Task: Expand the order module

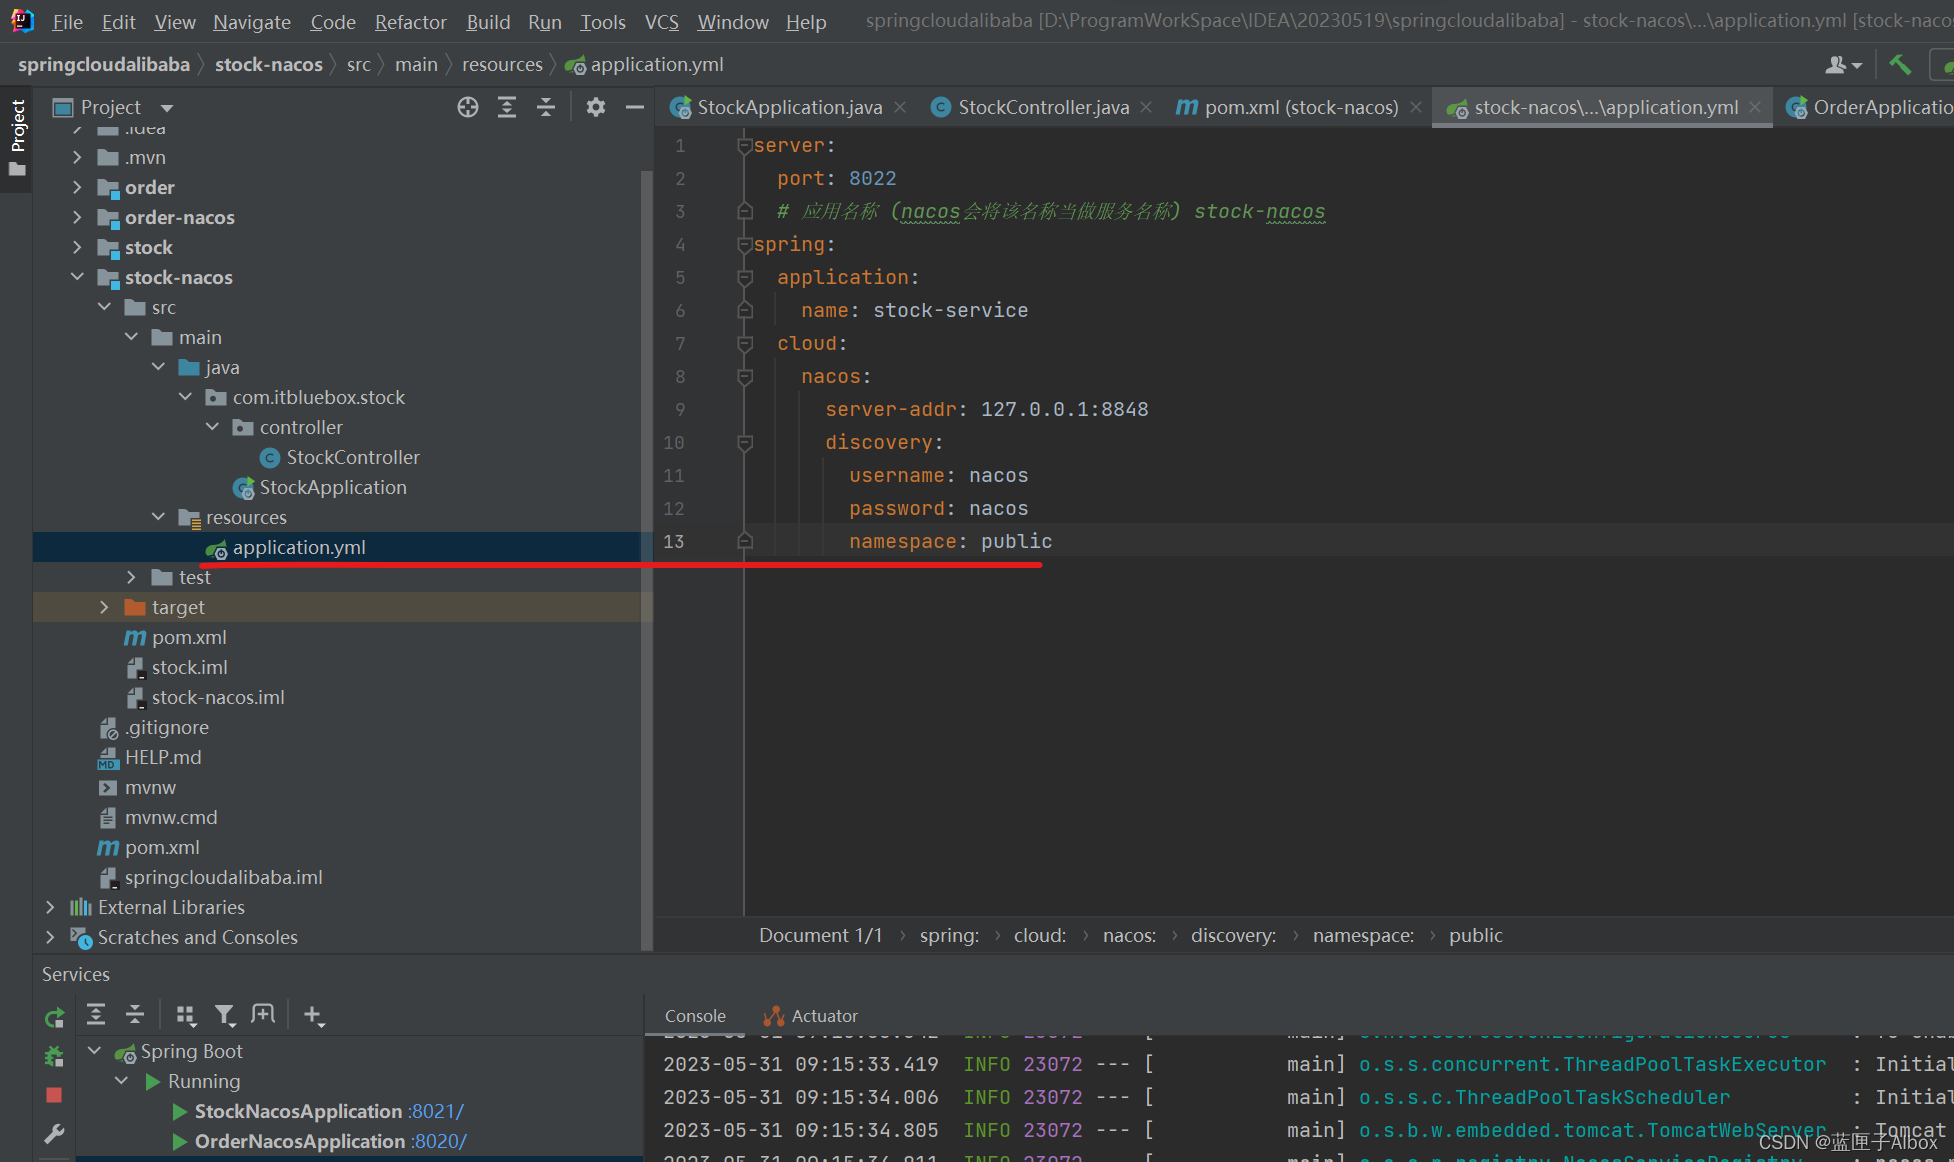Action: click(x=77, y=187)
